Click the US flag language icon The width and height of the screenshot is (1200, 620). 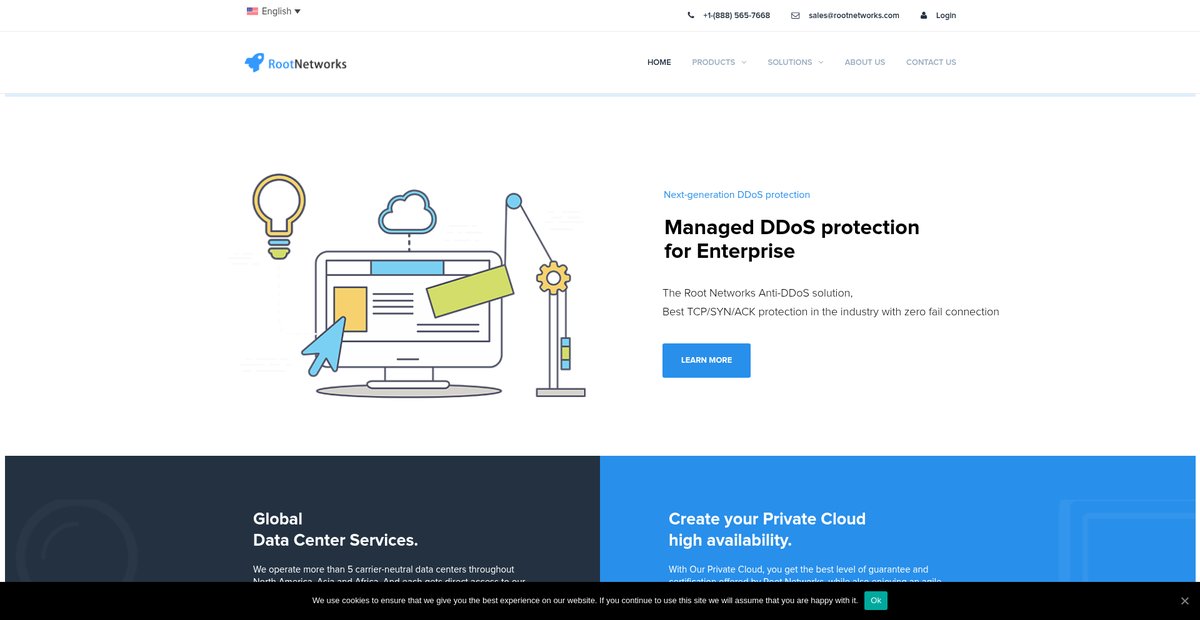(252, 11)
